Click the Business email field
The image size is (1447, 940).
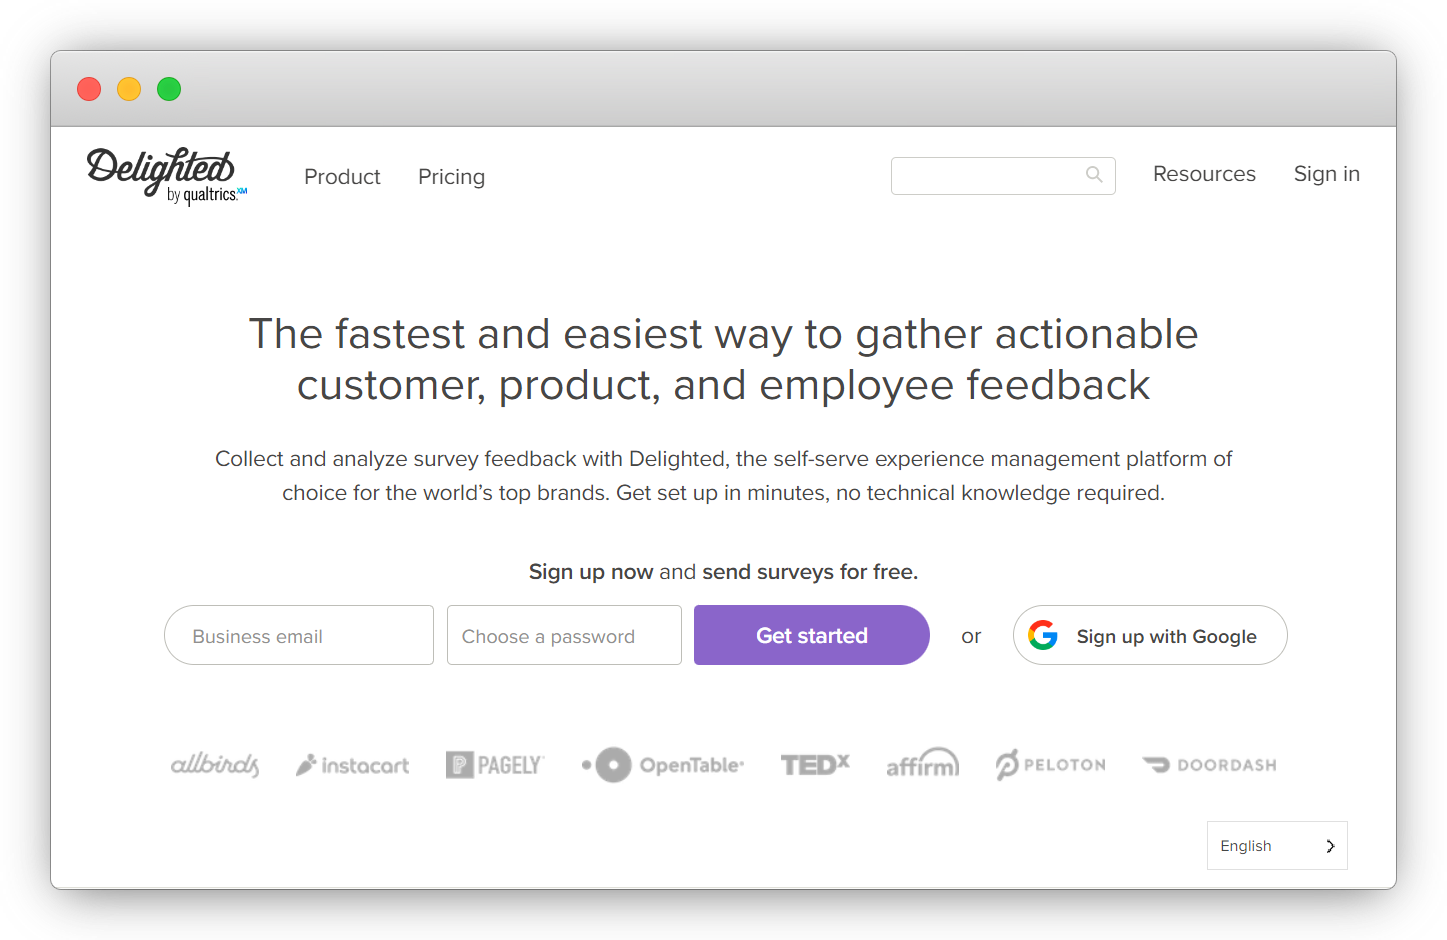[299, 635]
